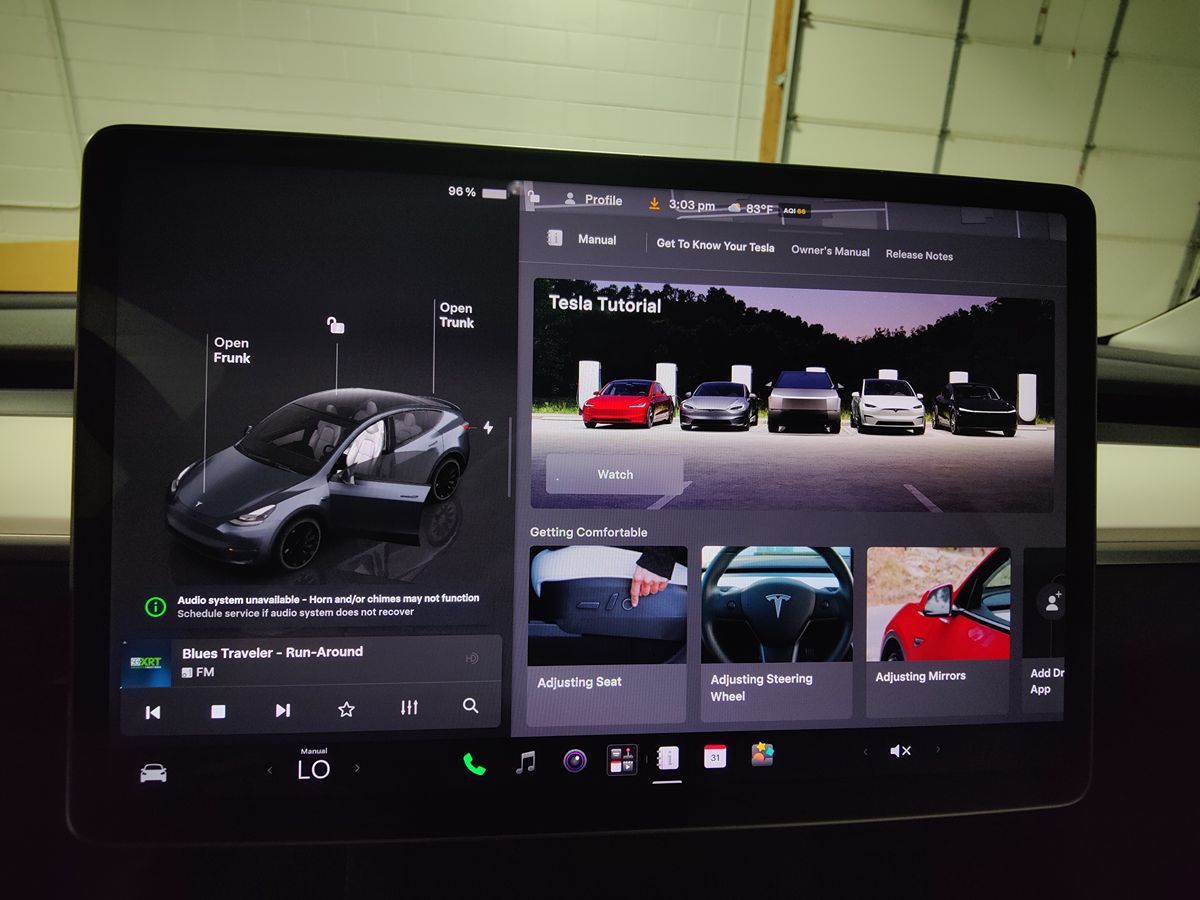Favorite the current station star
Viewport: 1200px width, 900px height.
(346, 709)
